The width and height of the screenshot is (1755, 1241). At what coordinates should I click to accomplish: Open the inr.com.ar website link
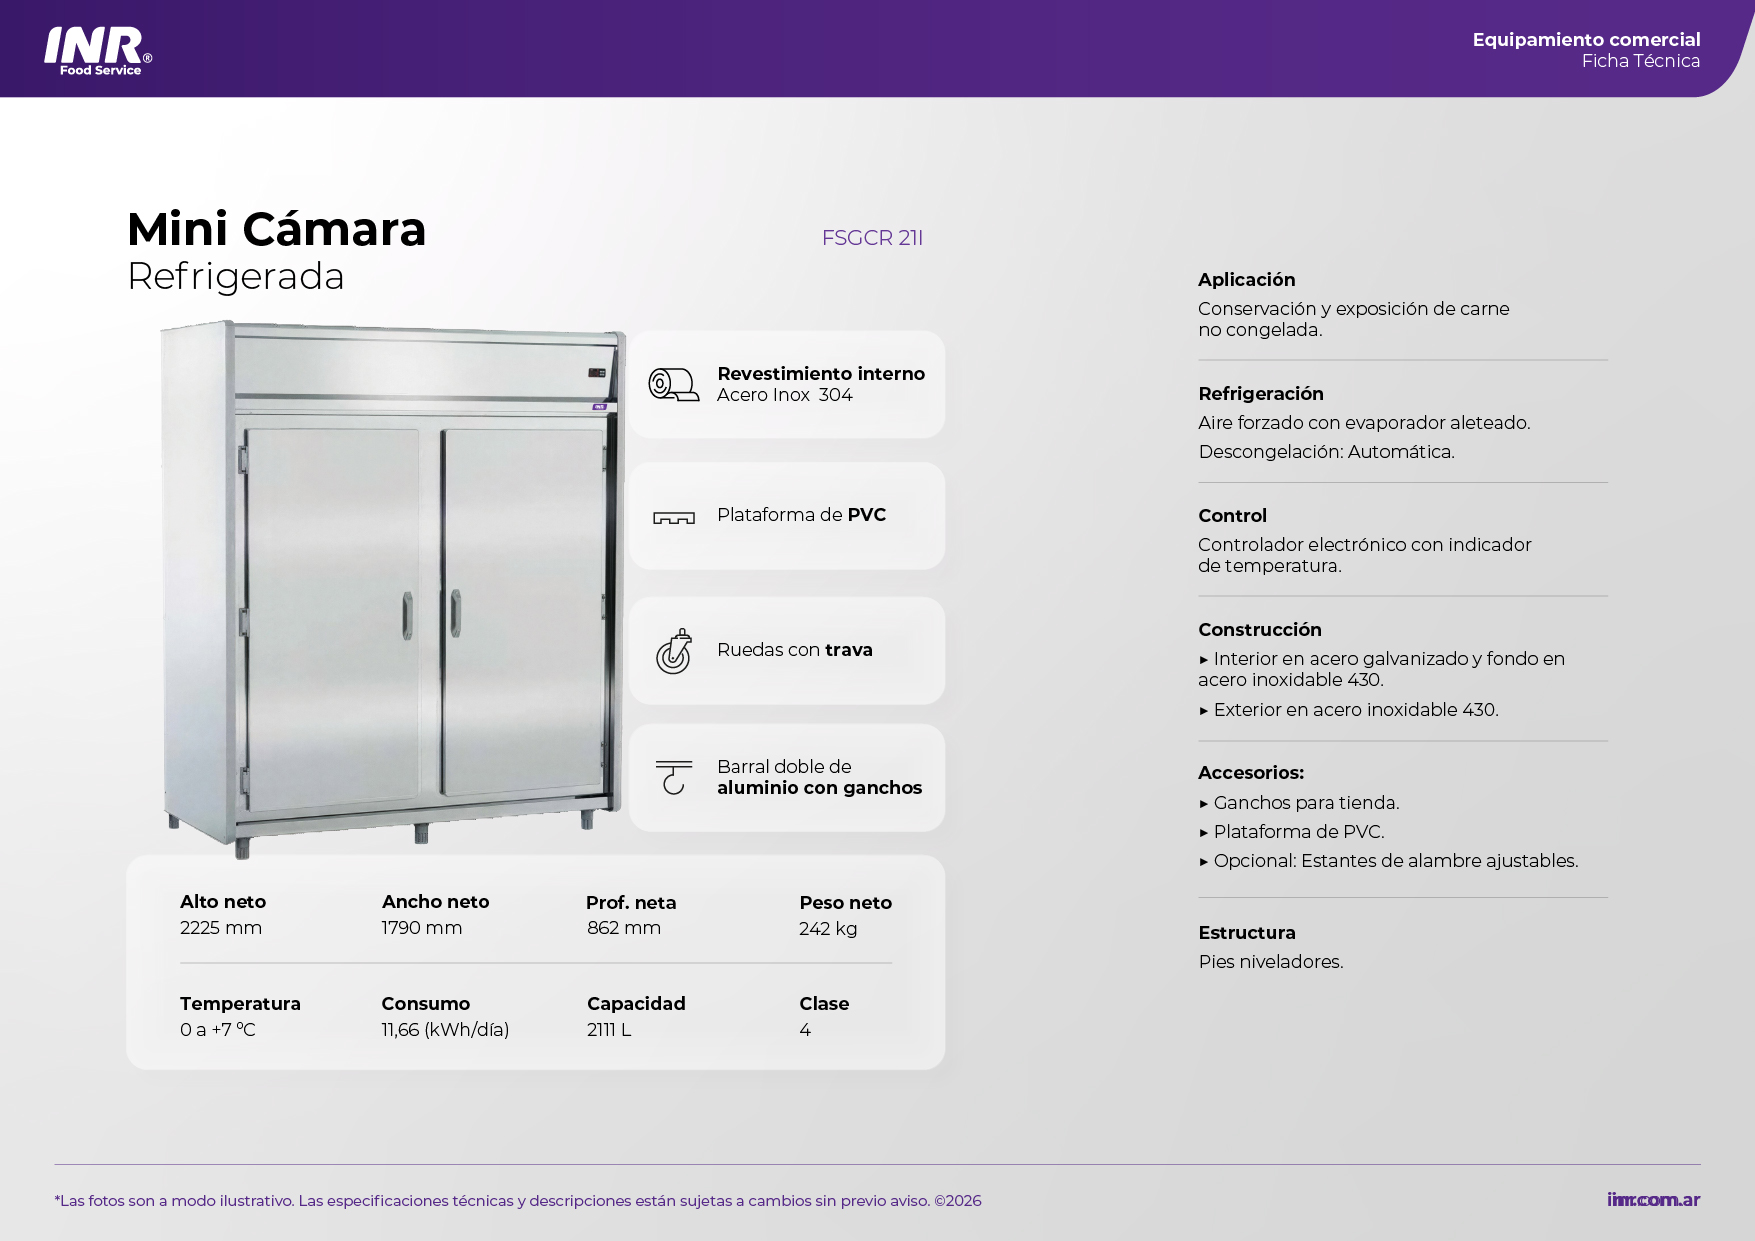1653,1200
